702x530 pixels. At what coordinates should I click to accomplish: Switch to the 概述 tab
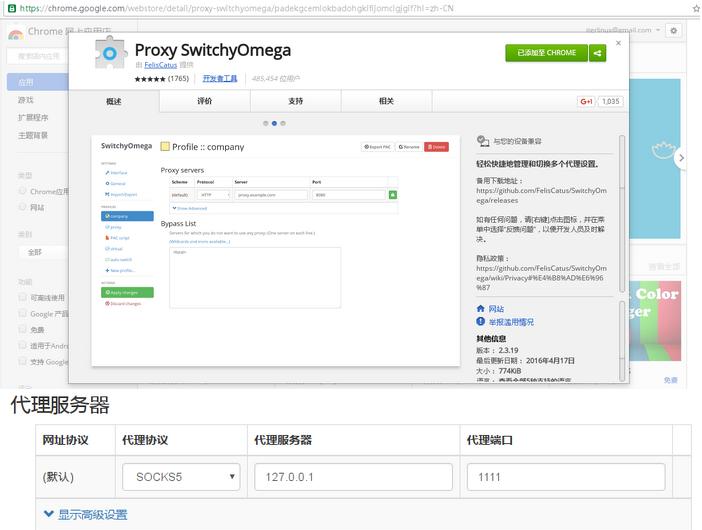[x=114, y=101]
